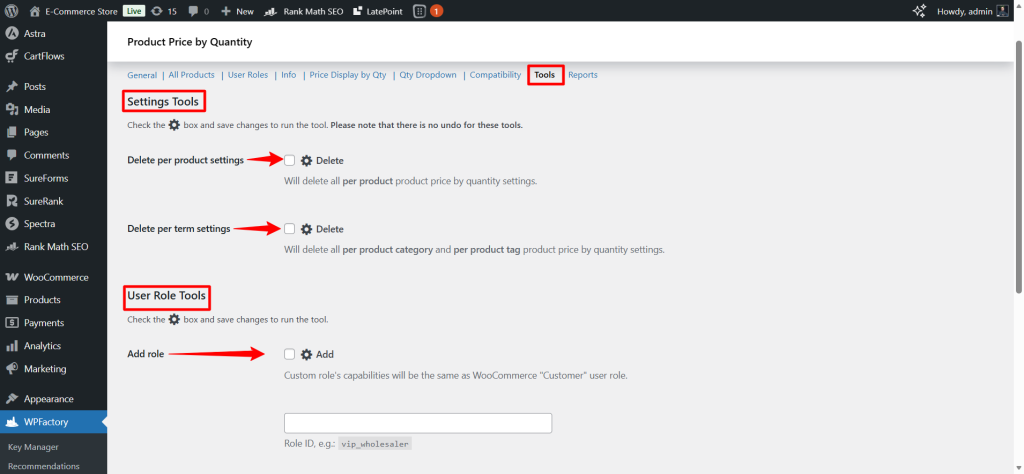The height and width of the screenshot is (474, 1024).
Task: Click the Role ID text field
Action: point(418,423)
